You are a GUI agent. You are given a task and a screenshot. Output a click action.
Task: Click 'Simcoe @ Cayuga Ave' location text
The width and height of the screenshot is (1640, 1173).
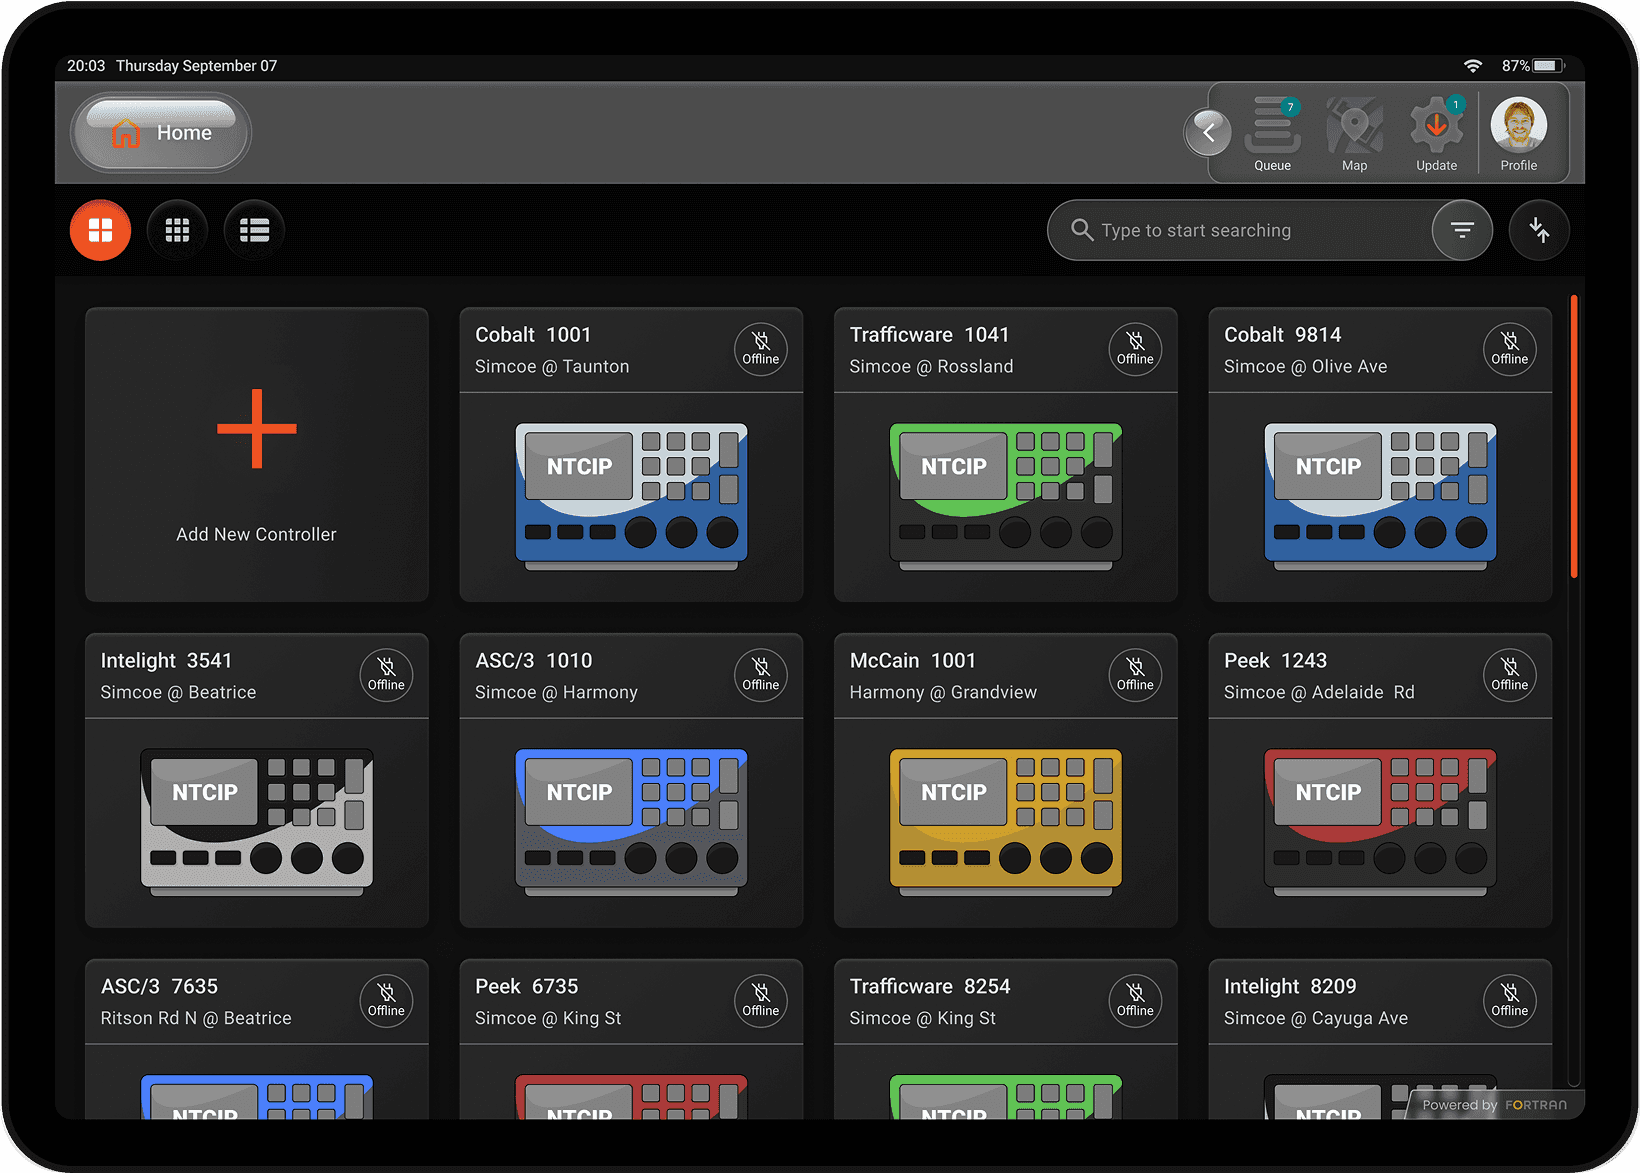coord(1316,1018)
